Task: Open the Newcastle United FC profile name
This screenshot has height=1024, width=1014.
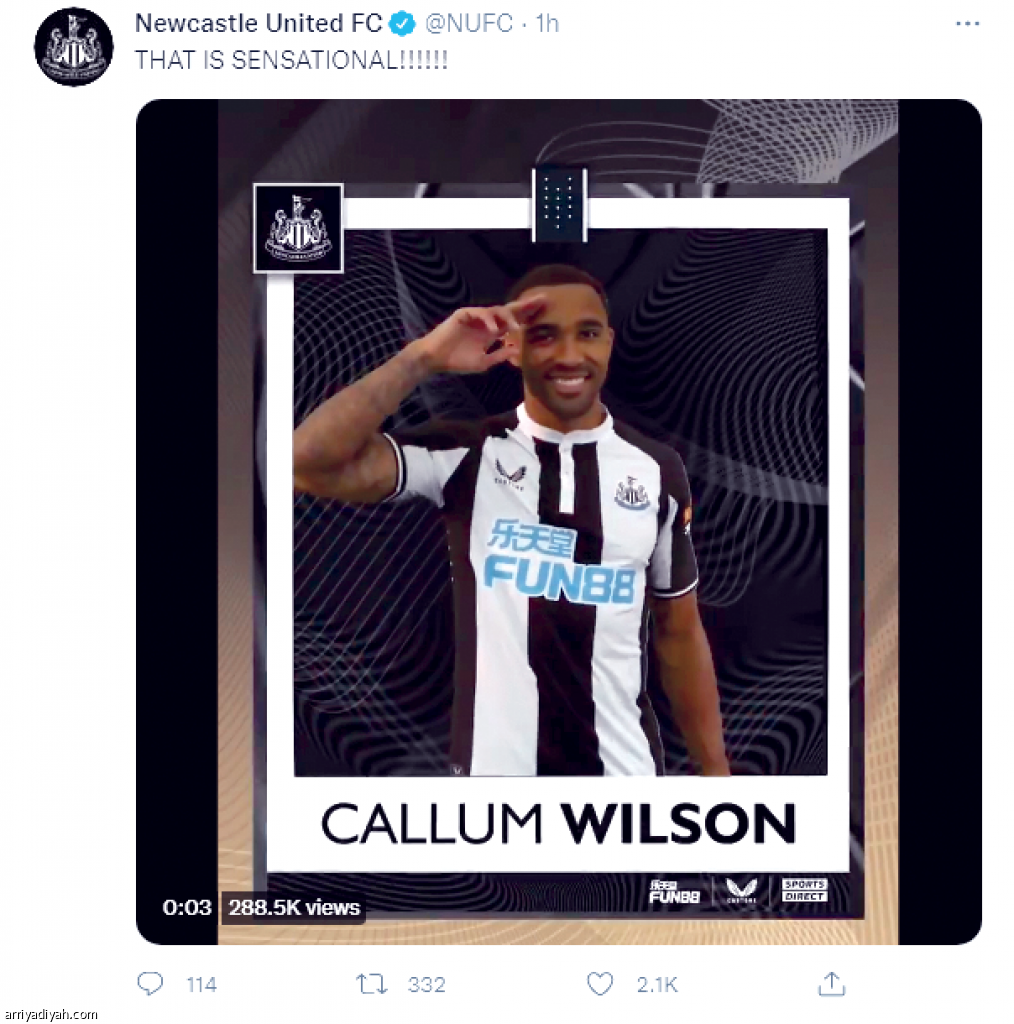Action: point(259,24)
